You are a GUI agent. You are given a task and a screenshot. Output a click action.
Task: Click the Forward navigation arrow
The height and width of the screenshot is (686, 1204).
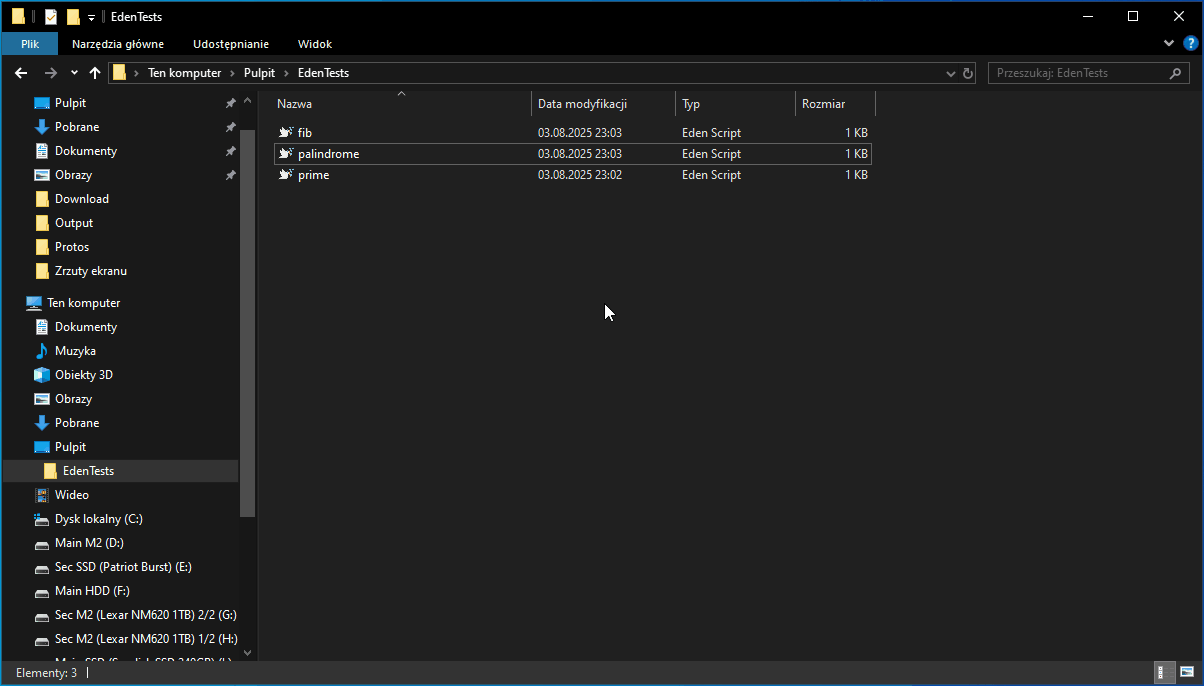click(51, 73)
